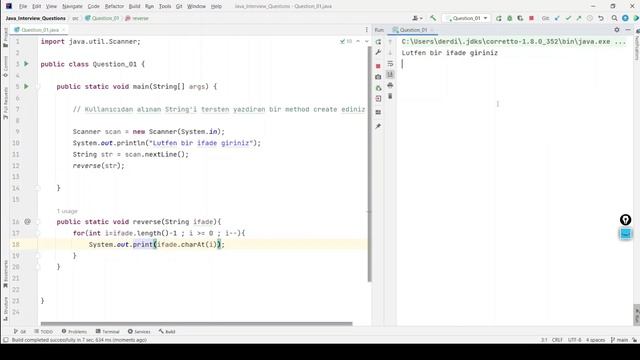Open the Services tool window

point(139,331)
